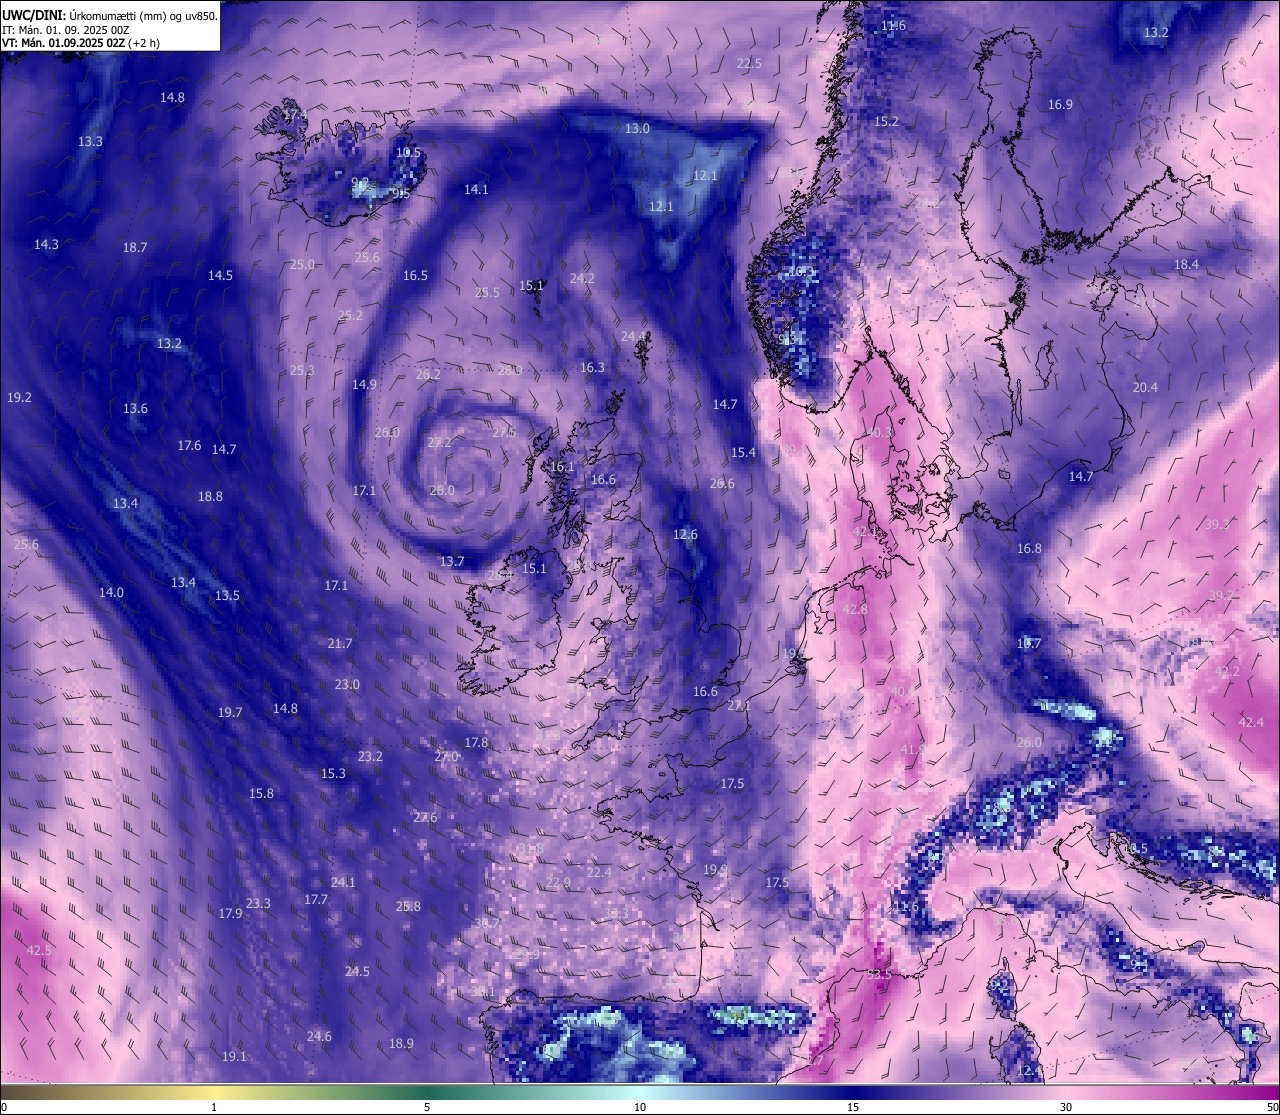Click the 13.7 value label

point(452,561)
